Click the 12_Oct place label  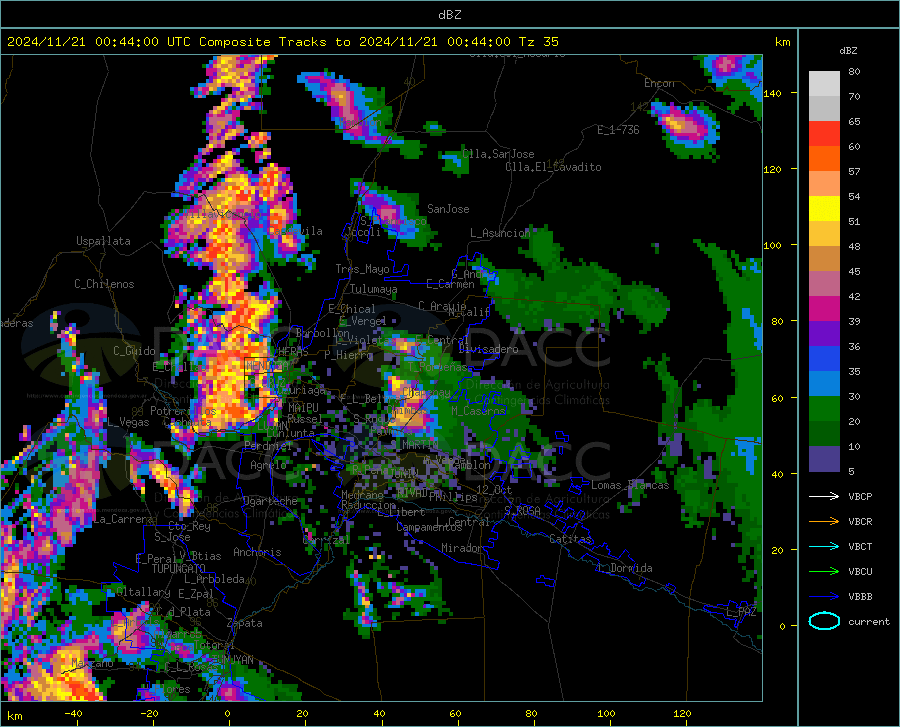click(x=494, y=489)
